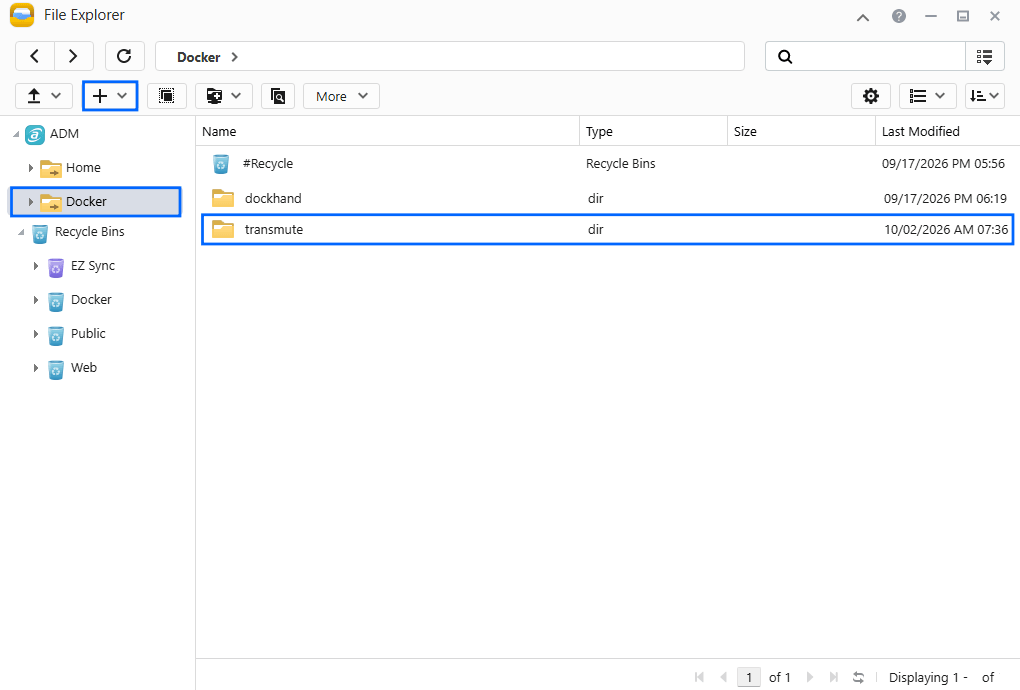Open the remote folder mount dropdown
Screen dimensions: 1020x690
224,96
